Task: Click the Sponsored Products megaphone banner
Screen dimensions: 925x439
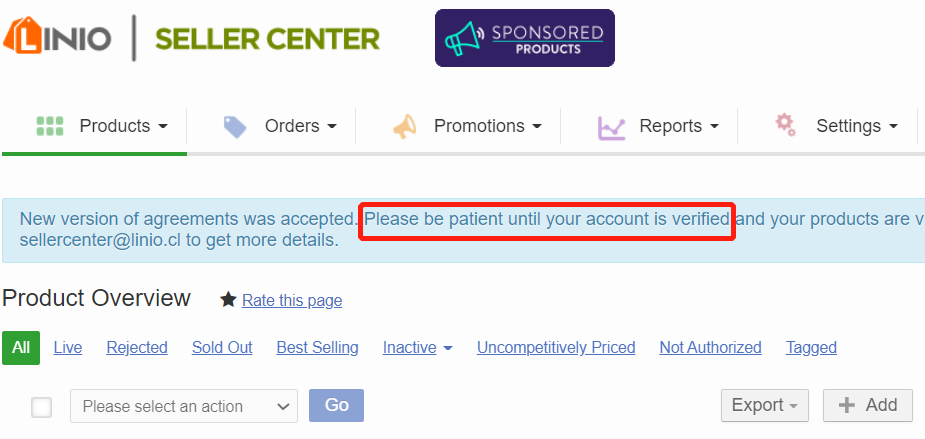Action: (524, 38)
